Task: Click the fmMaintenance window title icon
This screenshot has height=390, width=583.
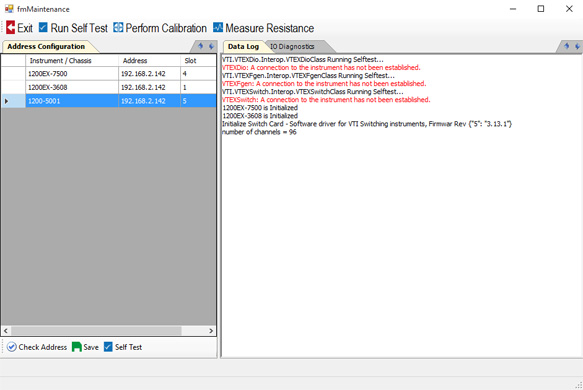Action: tap(9, 9)
